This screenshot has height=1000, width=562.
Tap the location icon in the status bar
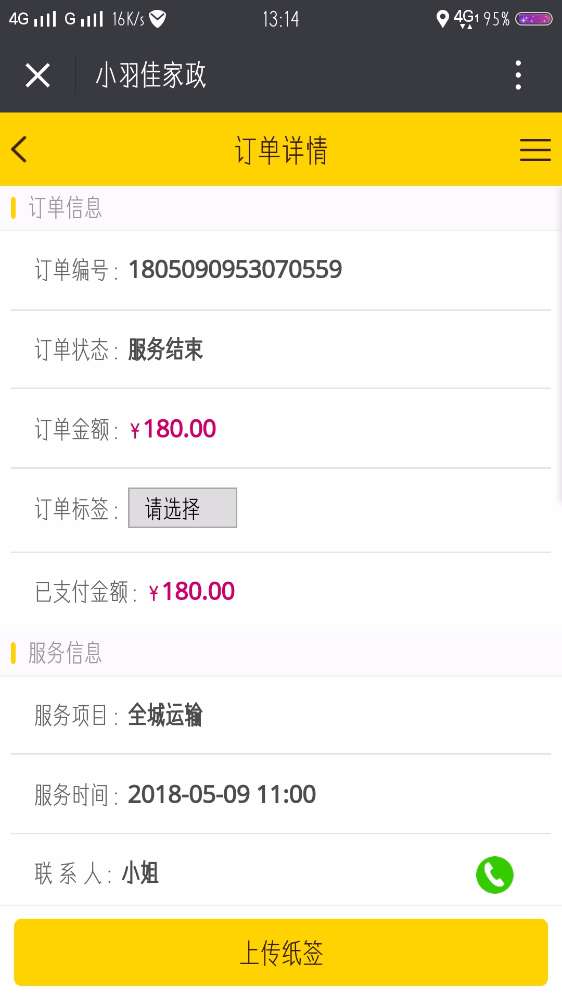pos(442,18)
